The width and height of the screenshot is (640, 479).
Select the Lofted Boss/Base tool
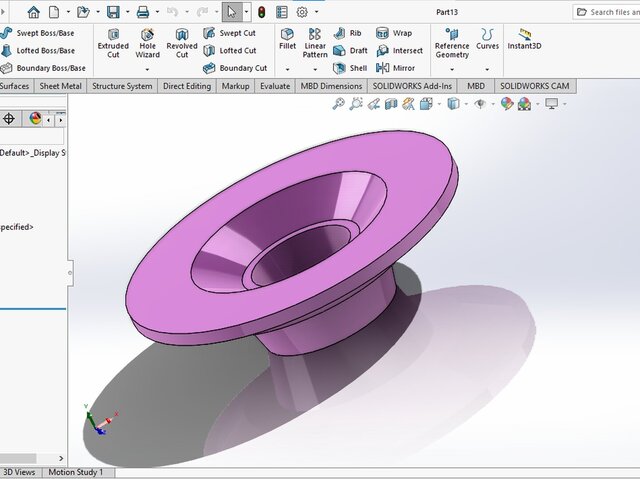[x=38, y=51]
